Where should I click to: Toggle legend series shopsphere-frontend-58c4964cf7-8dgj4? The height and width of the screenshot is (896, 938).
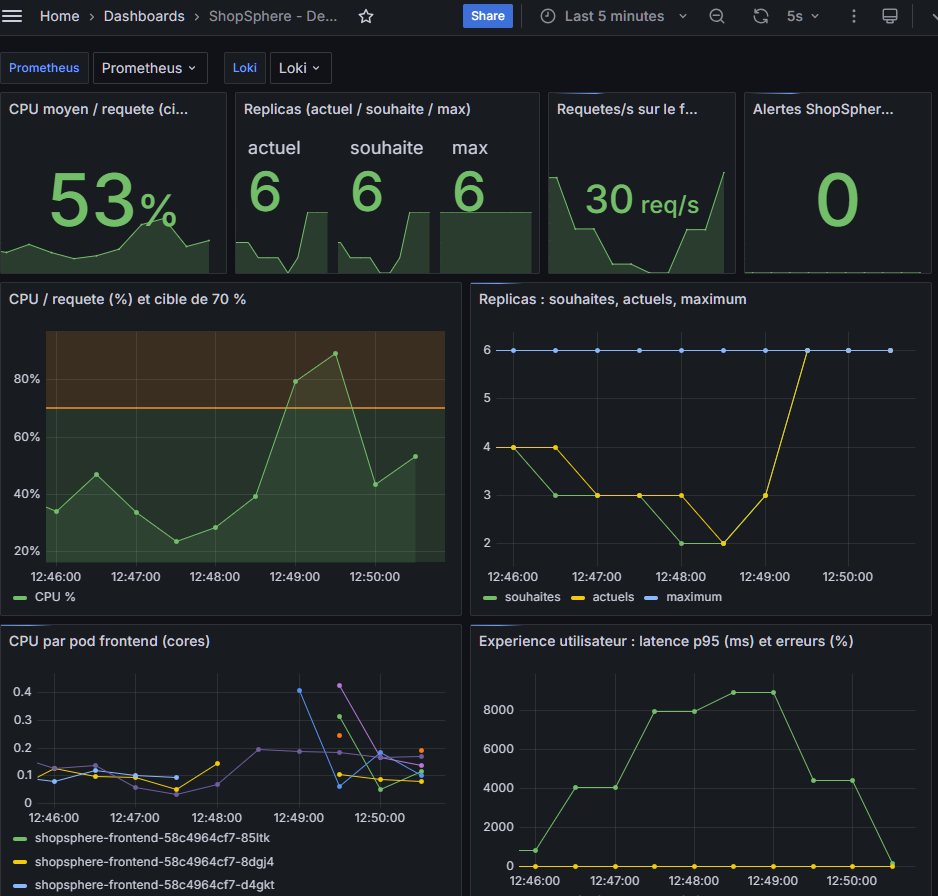154,862
